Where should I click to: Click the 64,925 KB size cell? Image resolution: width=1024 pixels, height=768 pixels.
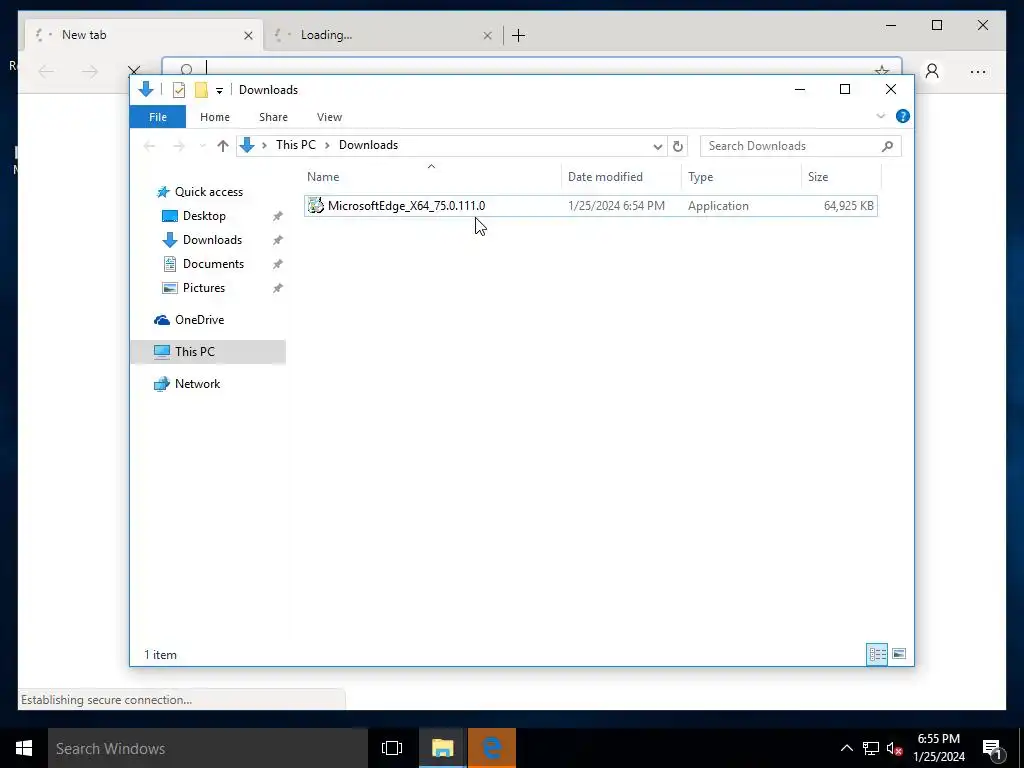(848, 206)
